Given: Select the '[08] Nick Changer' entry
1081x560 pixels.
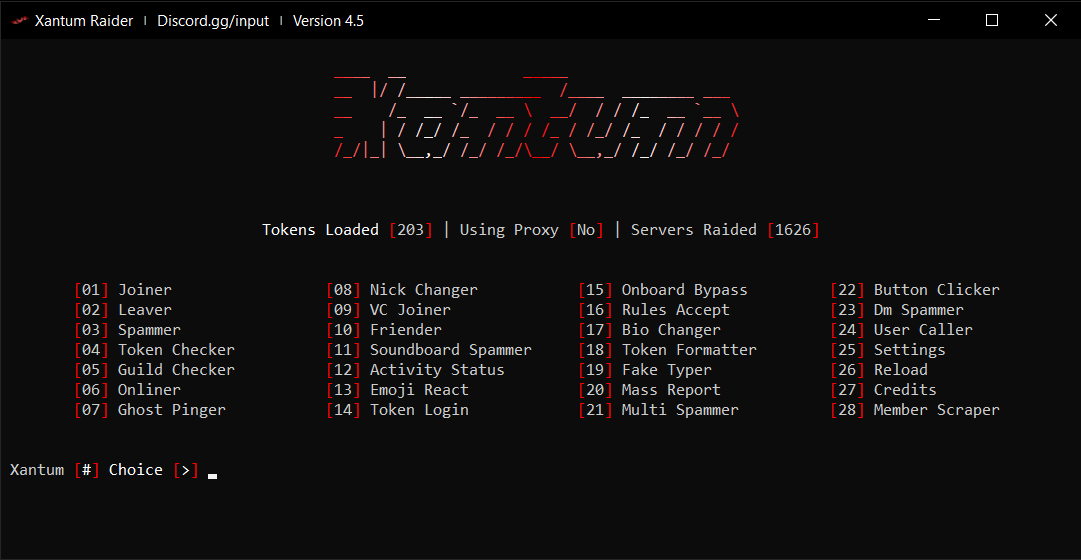Looking at the screenshot, I should point(402,290).
